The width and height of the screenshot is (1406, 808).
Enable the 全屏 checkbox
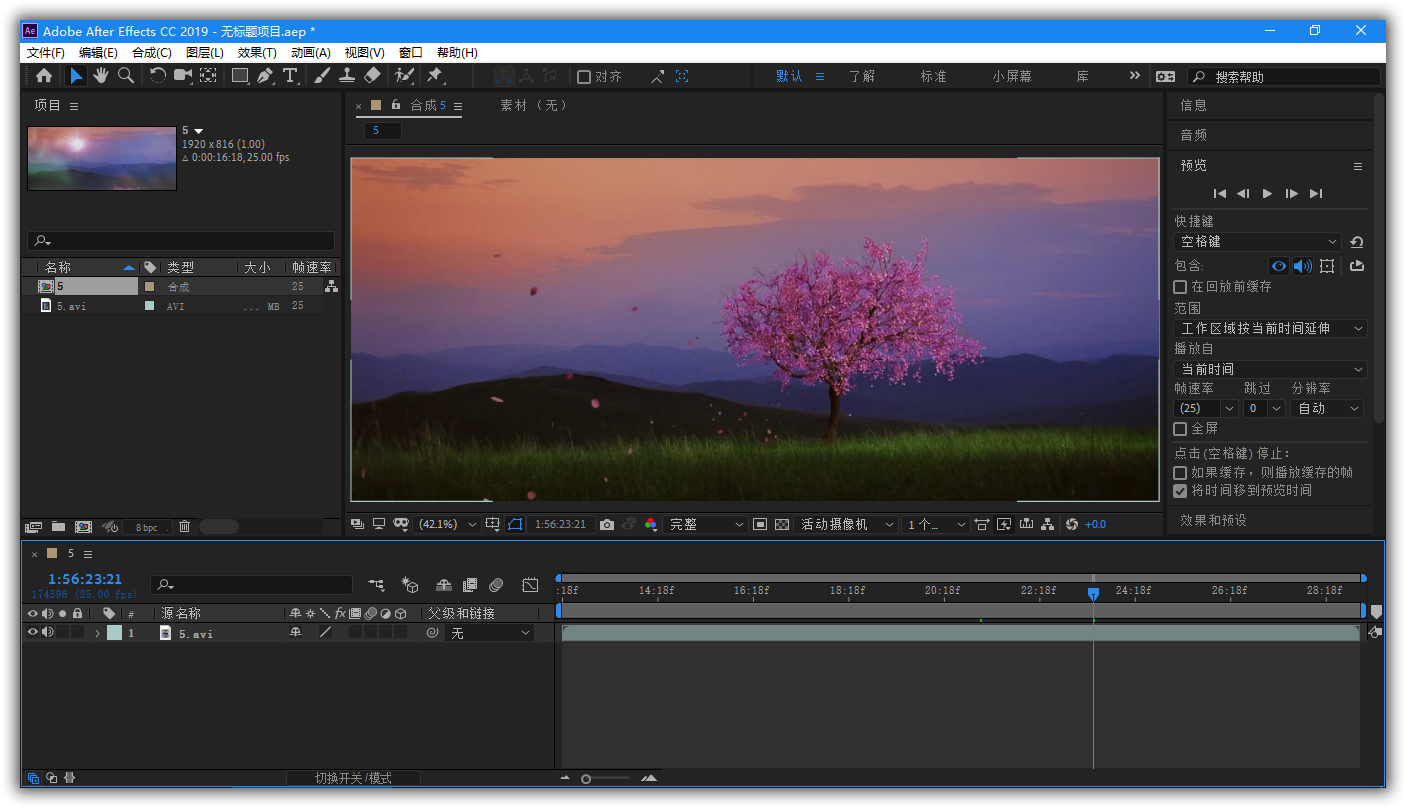pos(1180,429)
